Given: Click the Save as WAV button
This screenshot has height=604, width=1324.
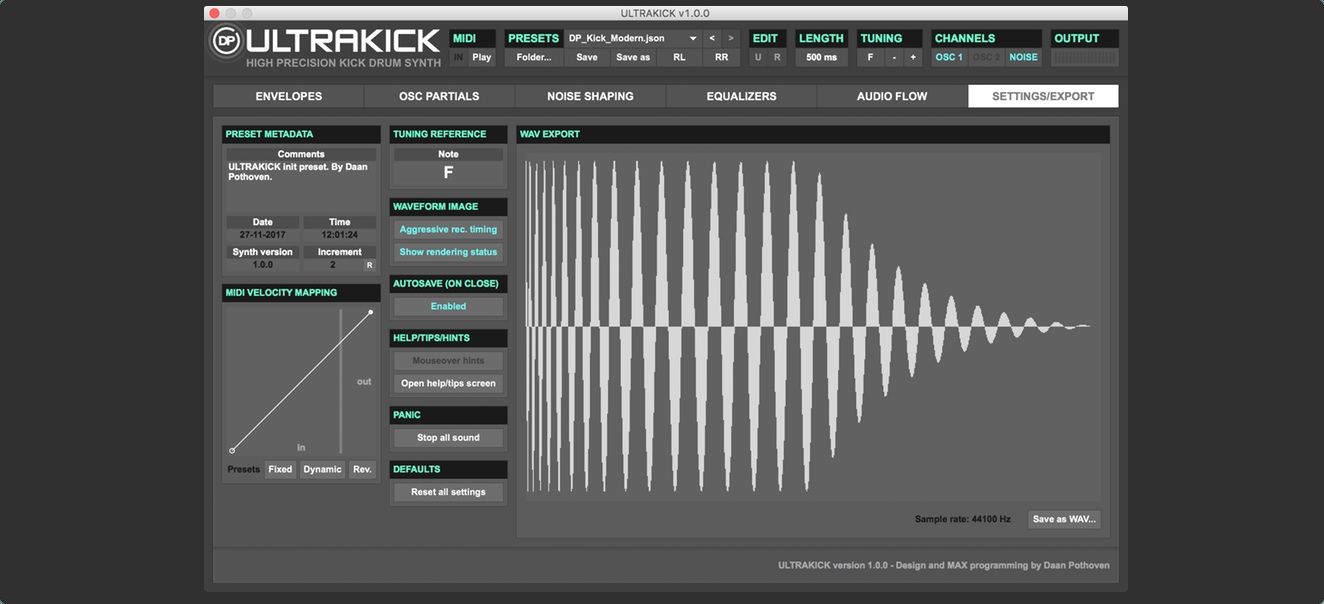Looking at the screenshot, I should click(1064, 519).
